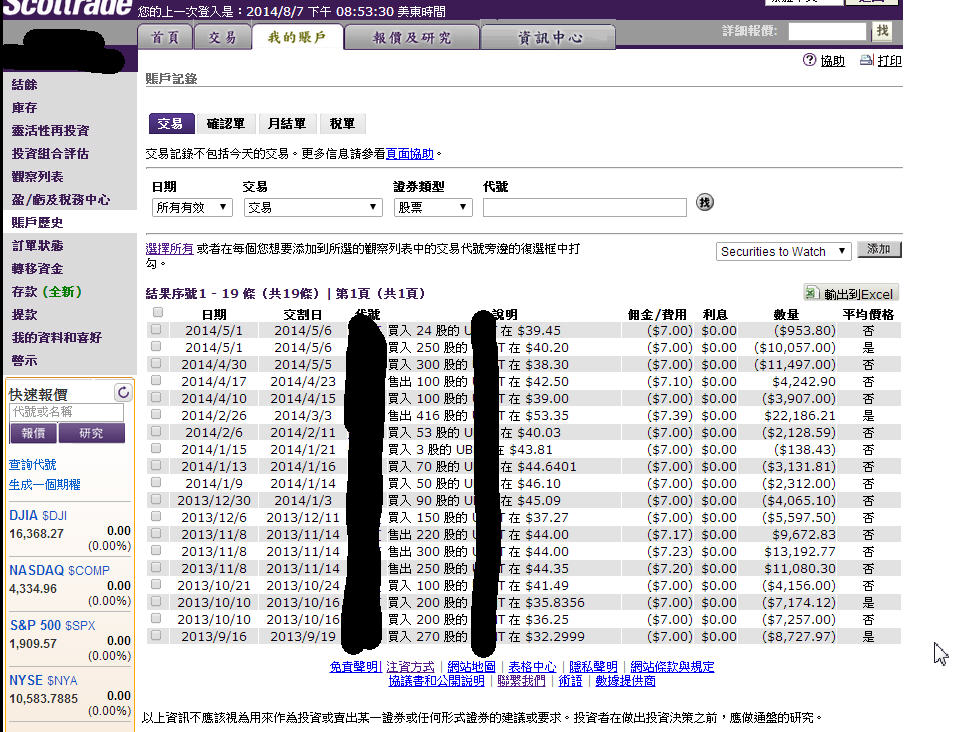This screenshot has width=954, height=732.
Task: Open 提款 in the left sidebar
Action: (x=25, y=315)
